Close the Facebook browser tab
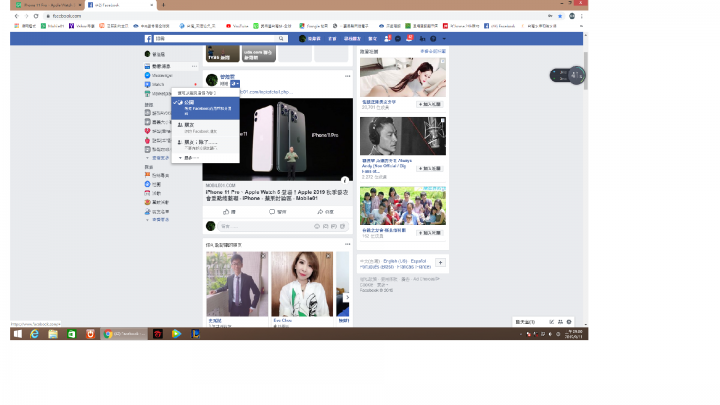 152,5
